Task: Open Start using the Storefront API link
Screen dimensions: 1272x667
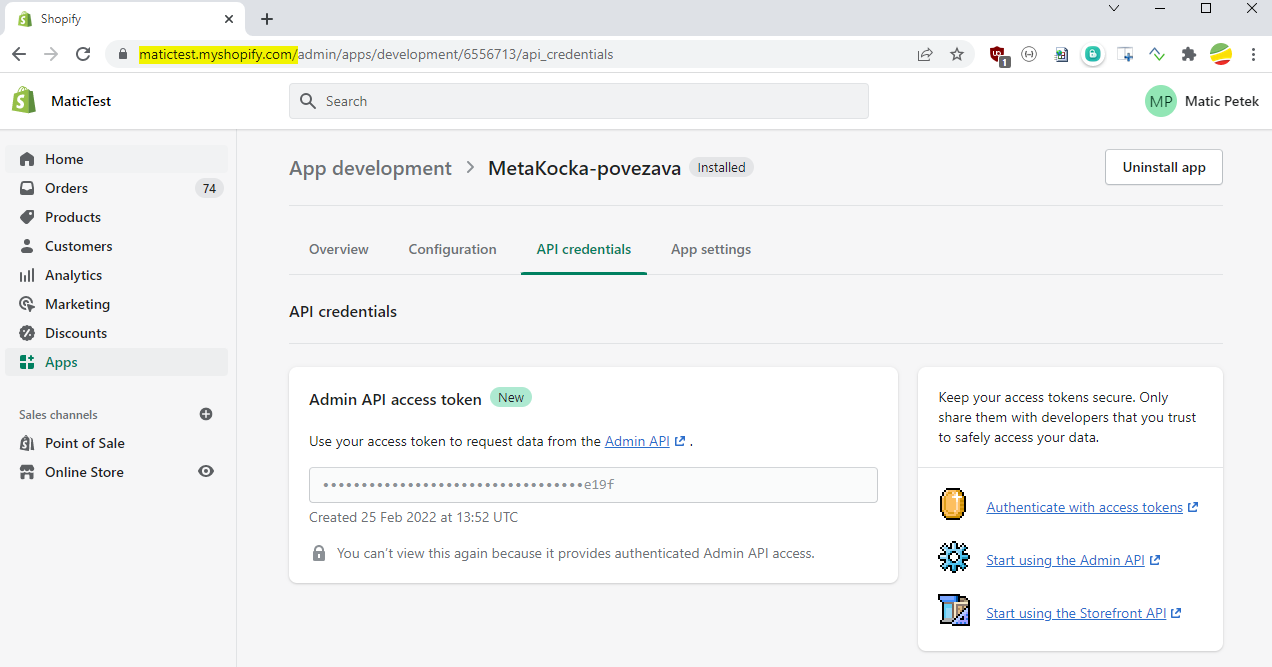Action: (1083, 613)
